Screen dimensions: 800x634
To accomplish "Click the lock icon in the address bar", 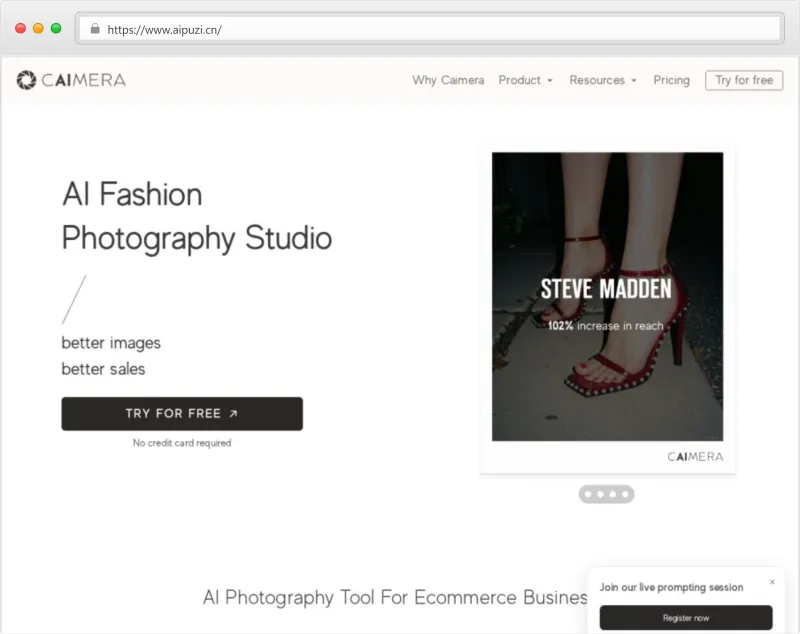I will 95,29.
